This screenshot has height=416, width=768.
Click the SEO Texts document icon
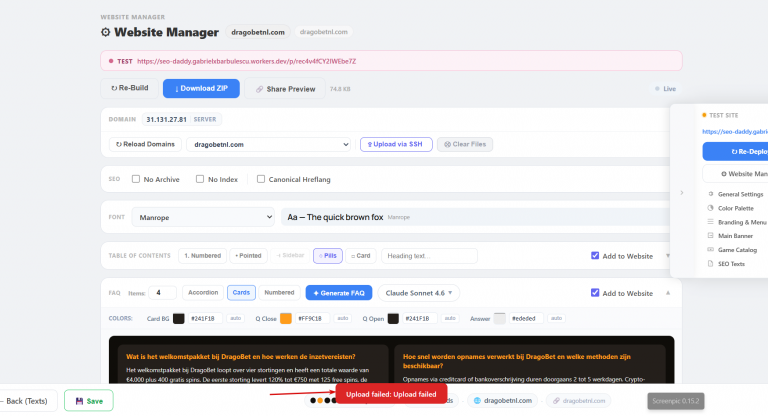pos(711,264)
